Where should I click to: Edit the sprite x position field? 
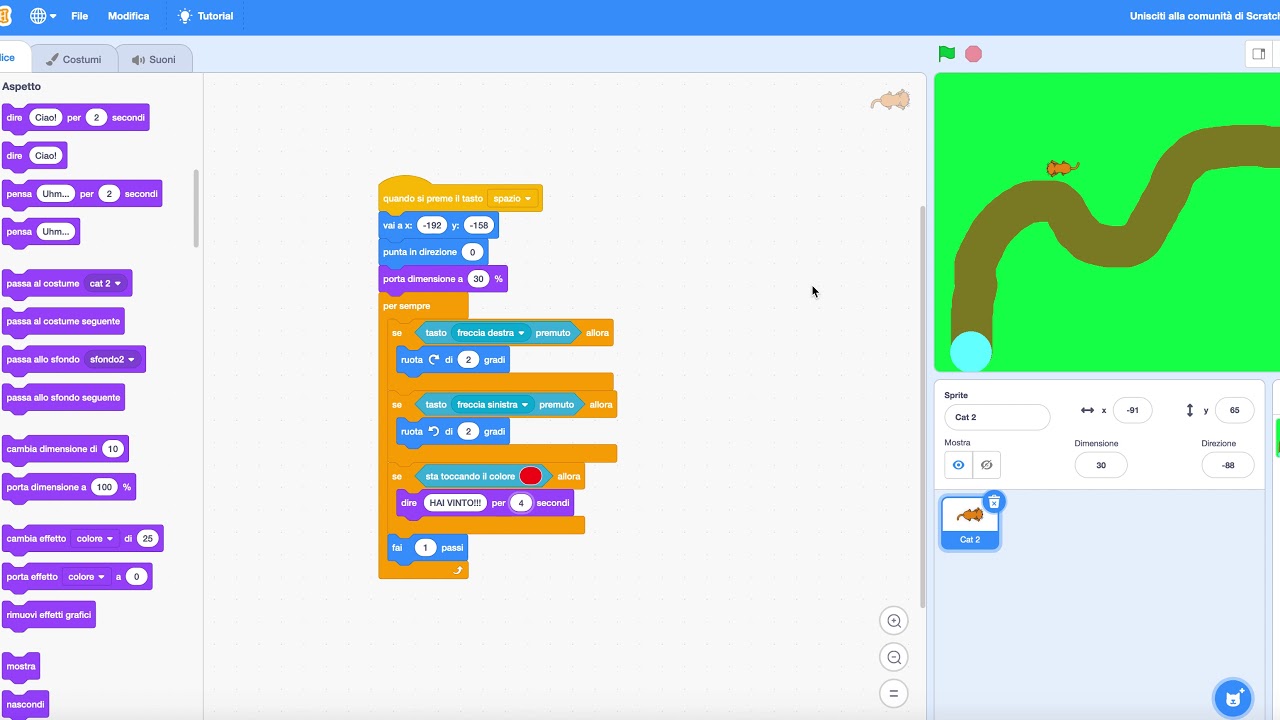(x=1132, y=410)
